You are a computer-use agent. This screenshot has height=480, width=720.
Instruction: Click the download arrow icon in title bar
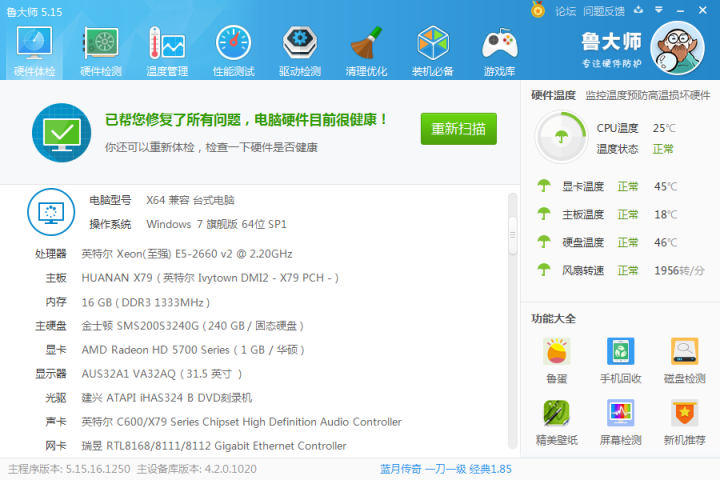click(x=638, y=10)
